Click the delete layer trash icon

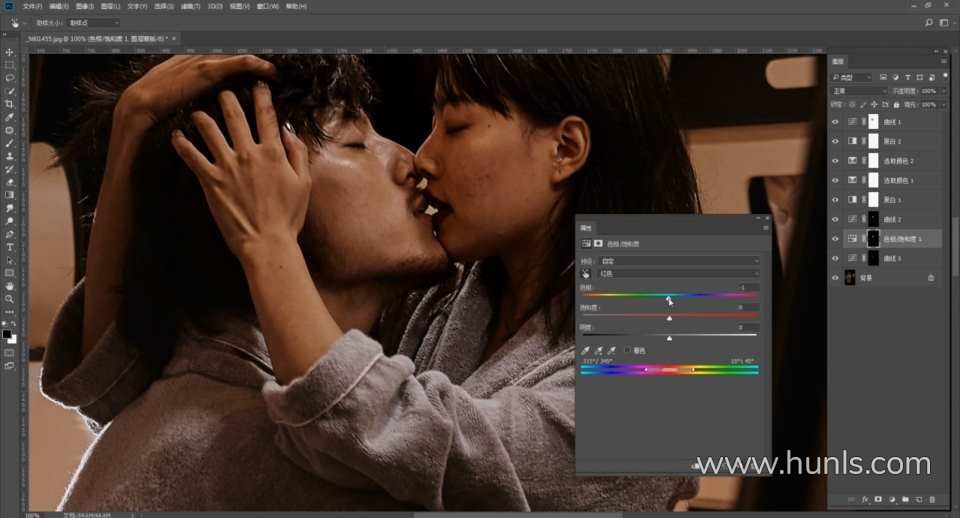pos(932,498)
